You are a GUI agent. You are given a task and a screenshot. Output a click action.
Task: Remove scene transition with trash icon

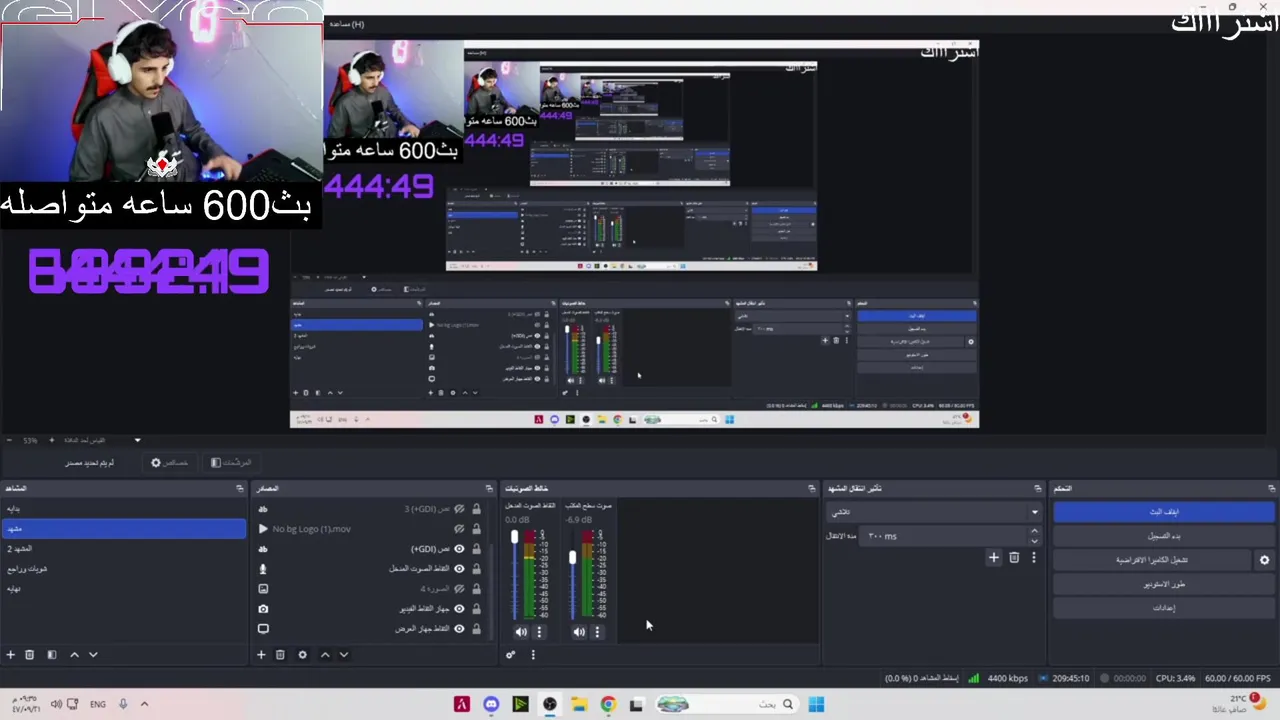click(x=1014, y=558)
